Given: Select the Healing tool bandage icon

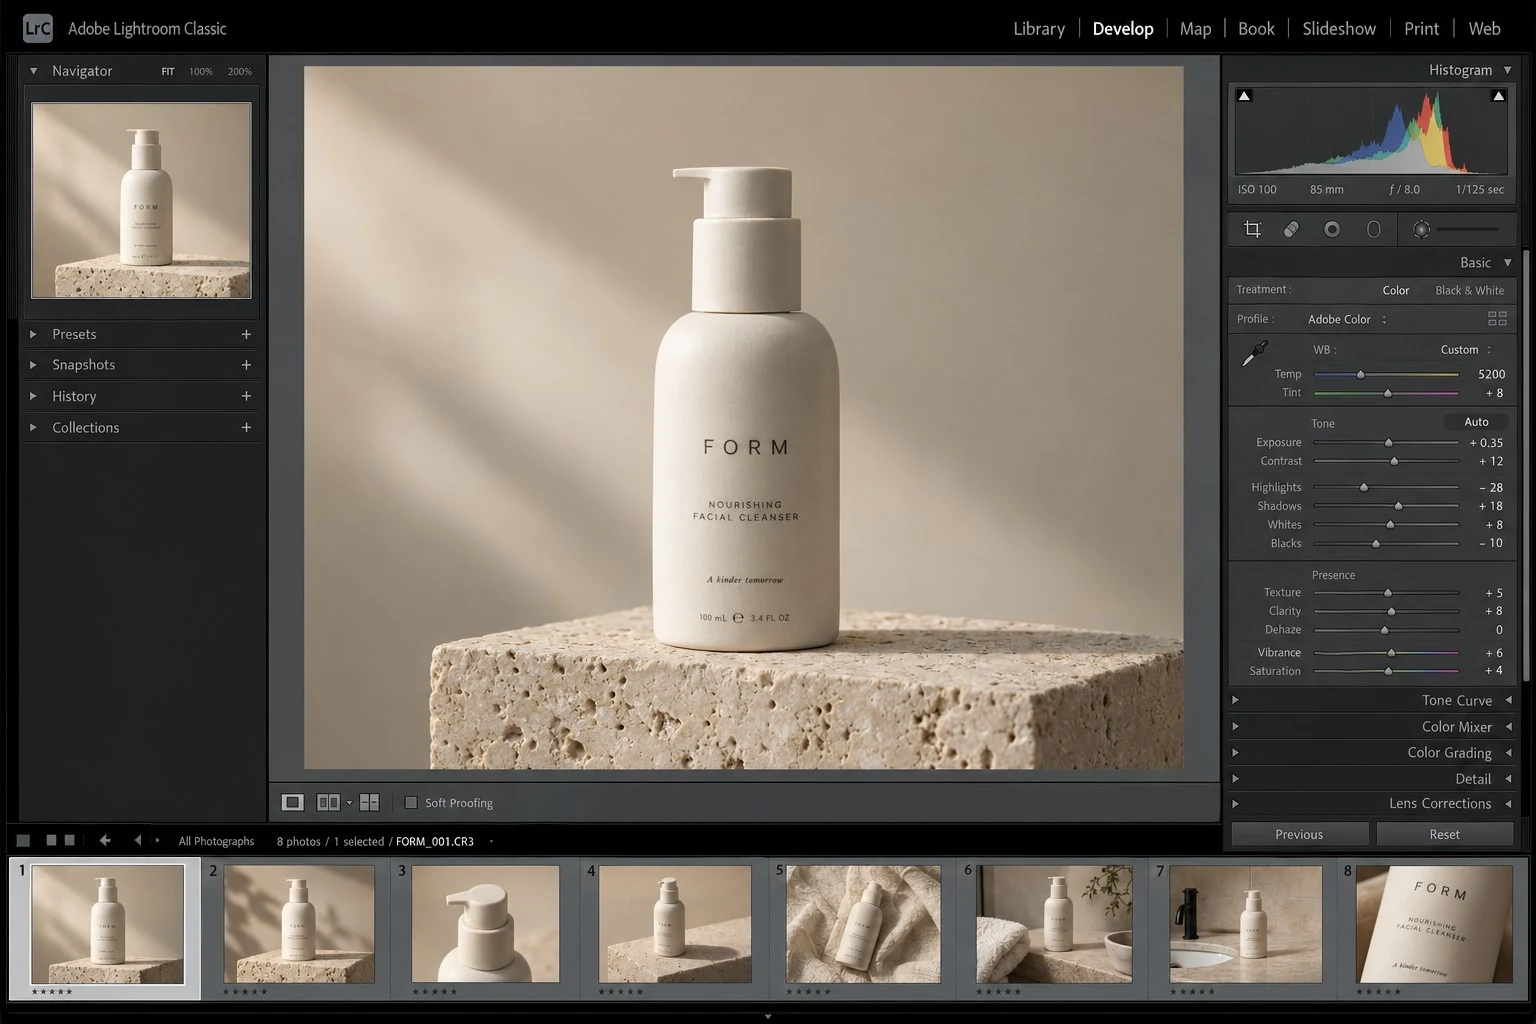Looking at the screenshot, I should point(1291,230).
